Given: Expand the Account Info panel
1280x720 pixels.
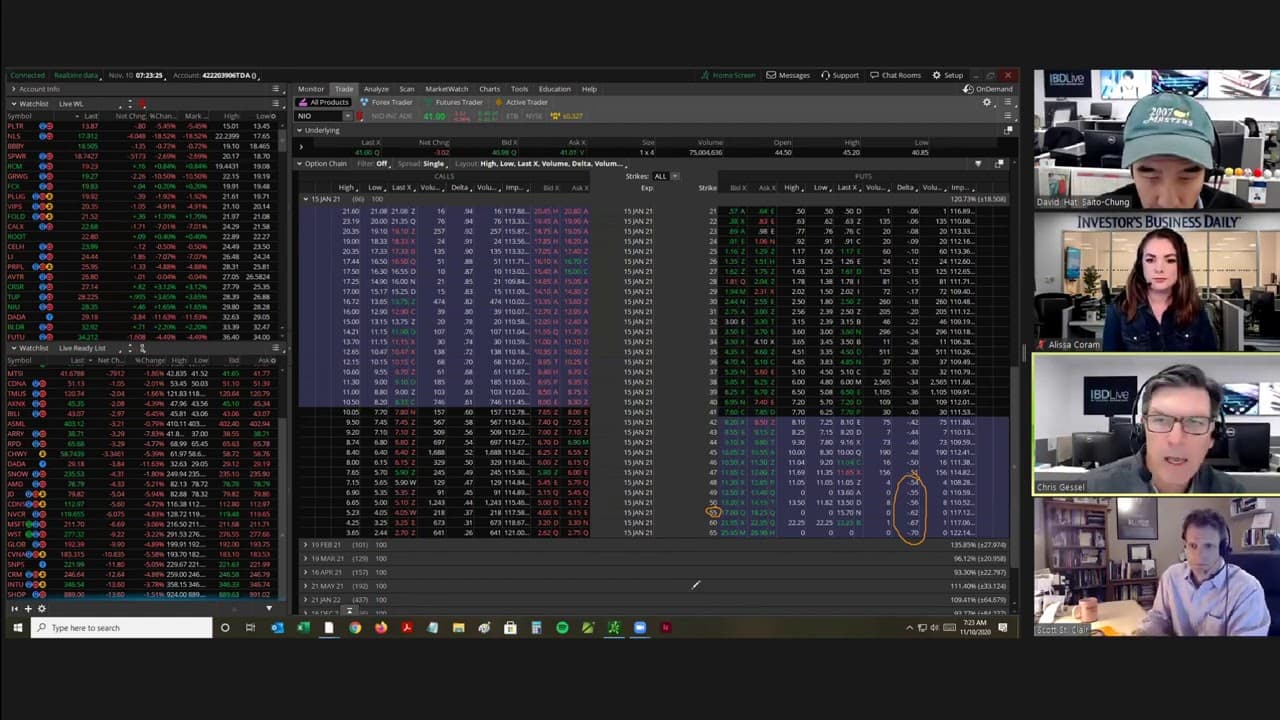Looking at the screenshot, I should (x=13, y=89).
